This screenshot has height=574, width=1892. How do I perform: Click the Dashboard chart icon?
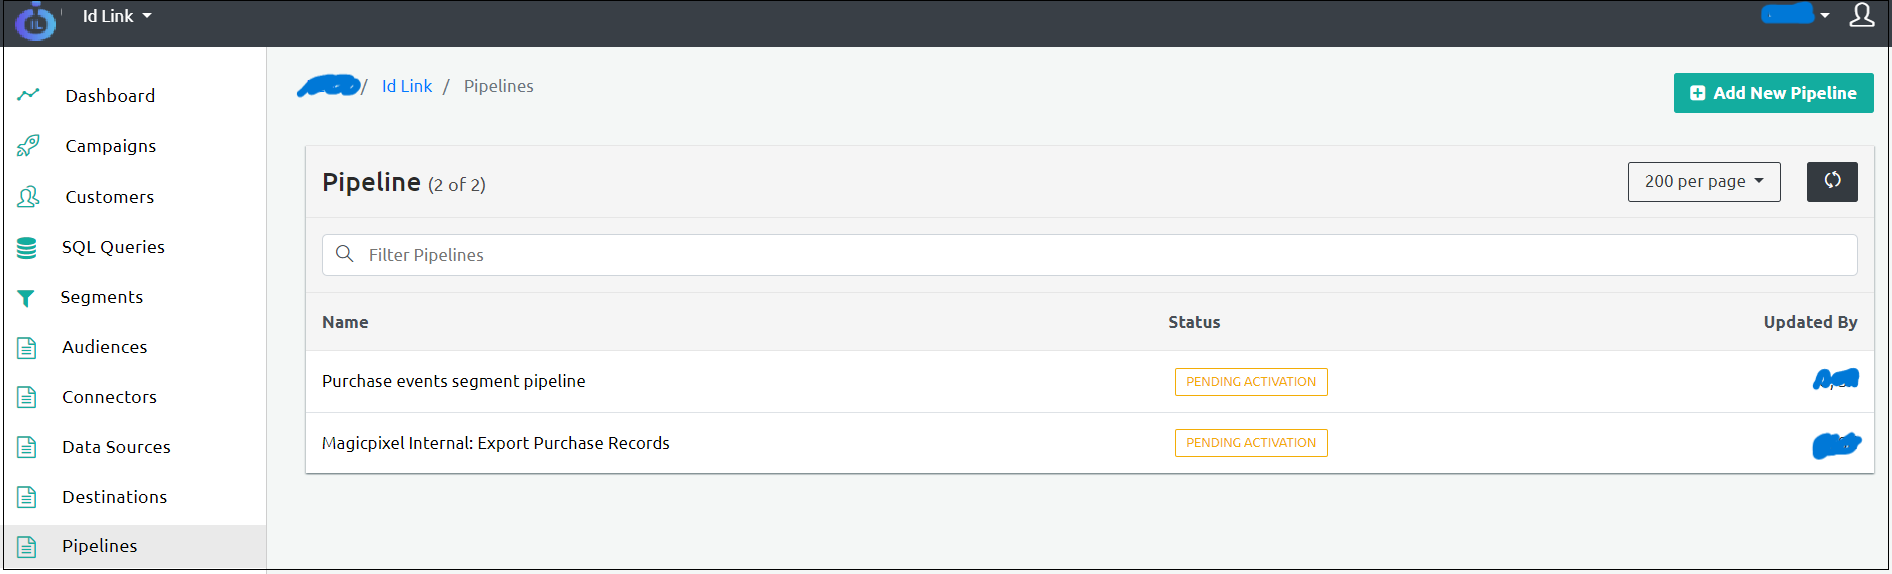(28, 95)
